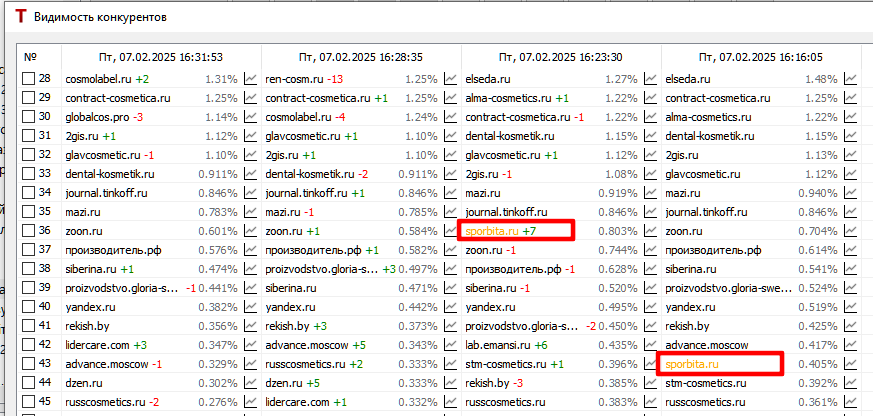Viewport: 873px width, 416px height.
Task: Check the box for row 35
Action: pos(28,212)
